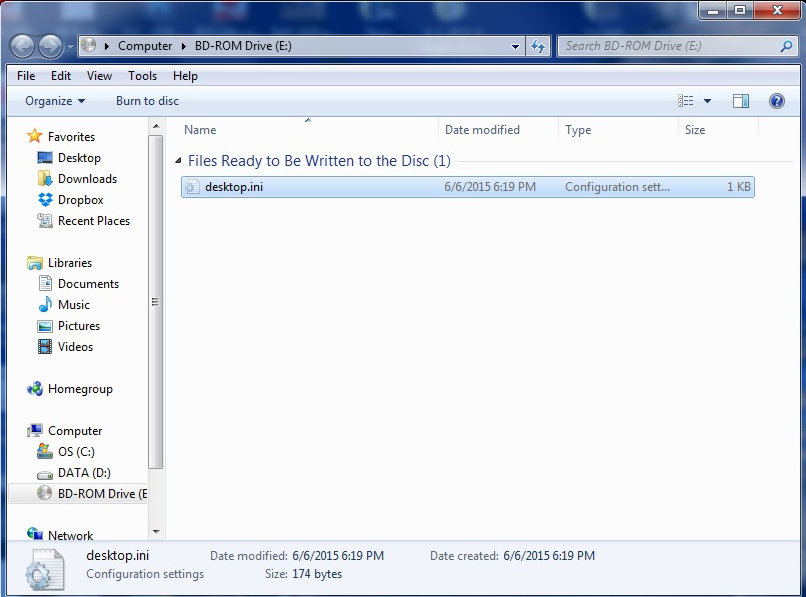Sort by Date modified column header
Screen dimensions: 806x597
tap(482, 130)
